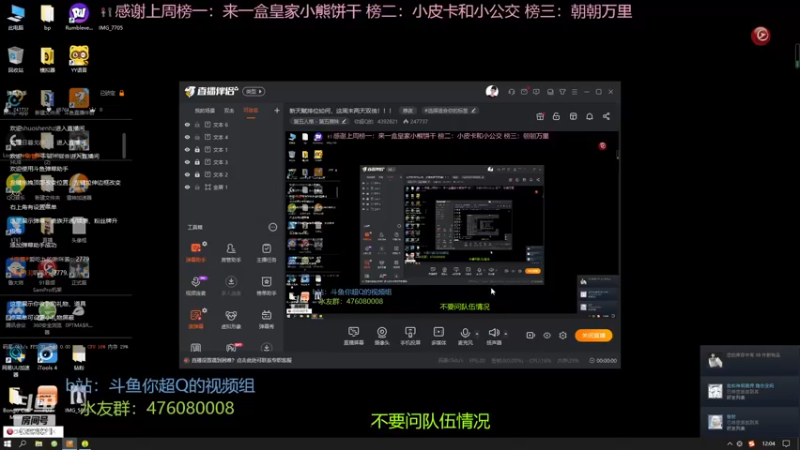This screenshot has height=450, width=800.
Task: Open the YY语音 desktop icon
Action: tap(79, 59)
